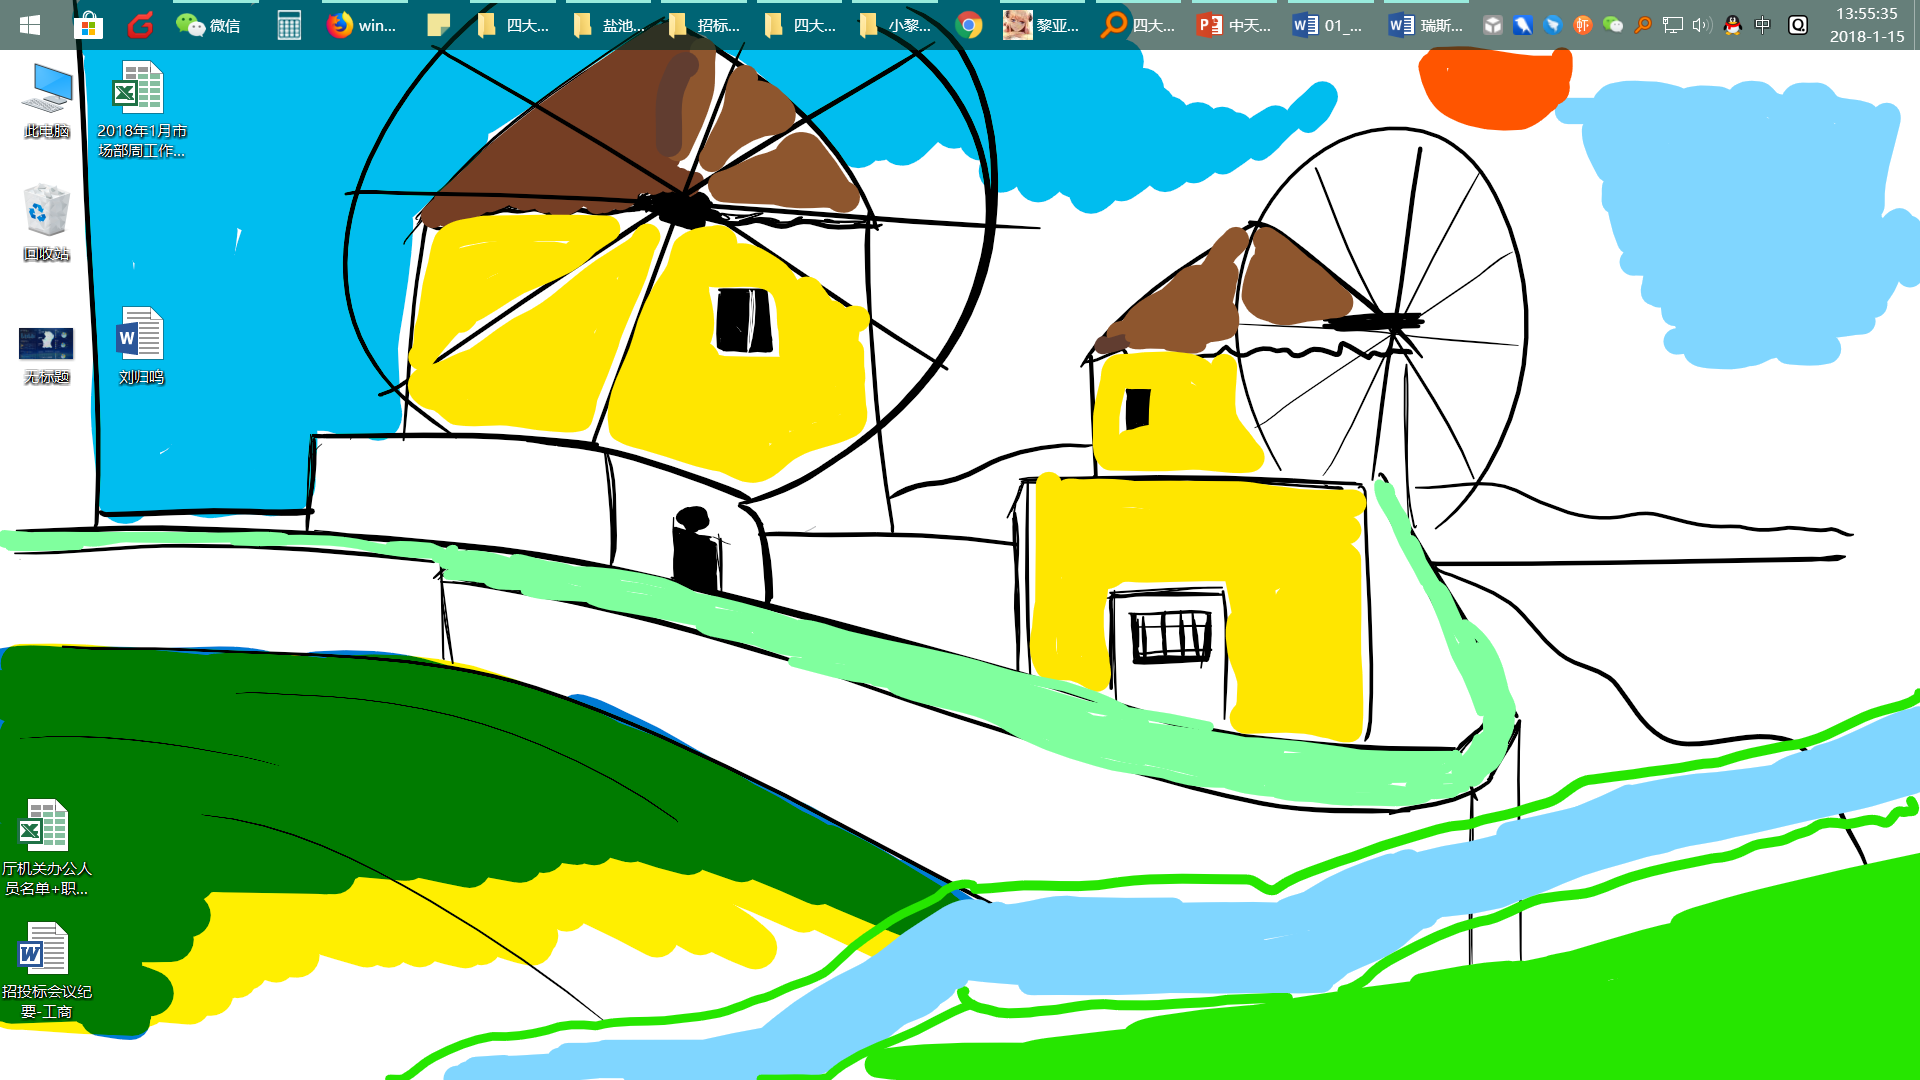Screen dimensions: 1920x1080
Task: Open Google Chrome from taskbar
Action: pos(968,25)
